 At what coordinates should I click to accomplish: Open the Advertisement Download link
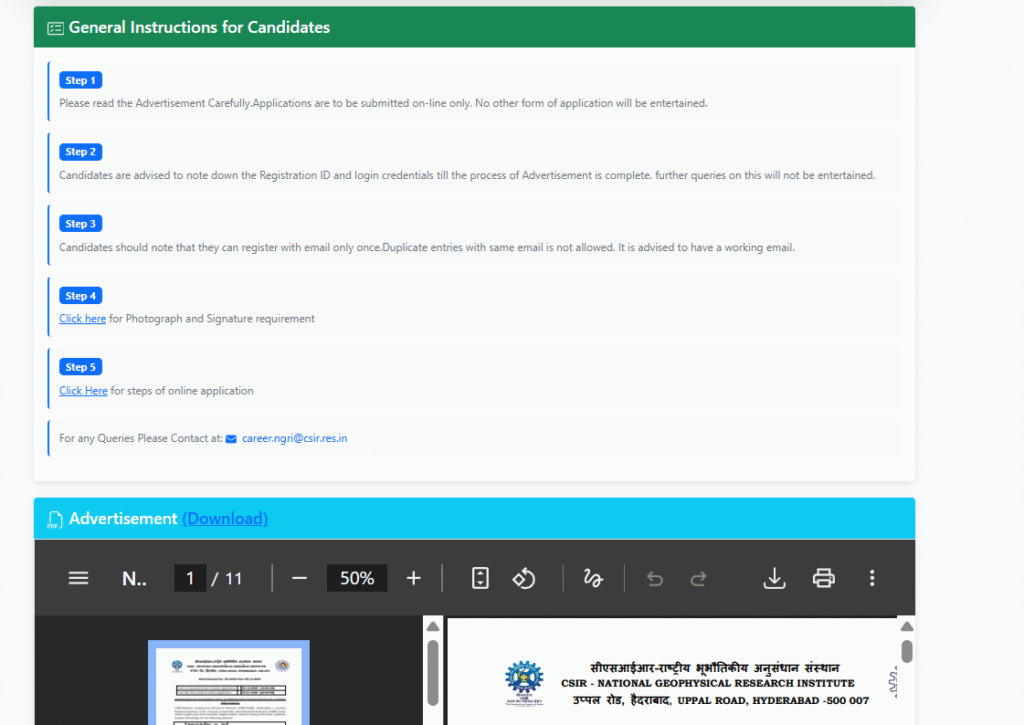225,518
